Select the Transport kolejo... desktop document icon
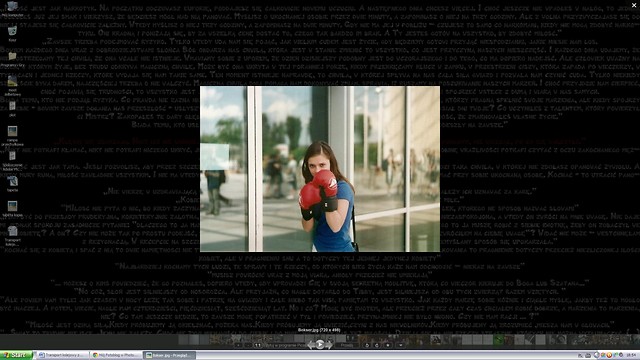 click(12, 236)
